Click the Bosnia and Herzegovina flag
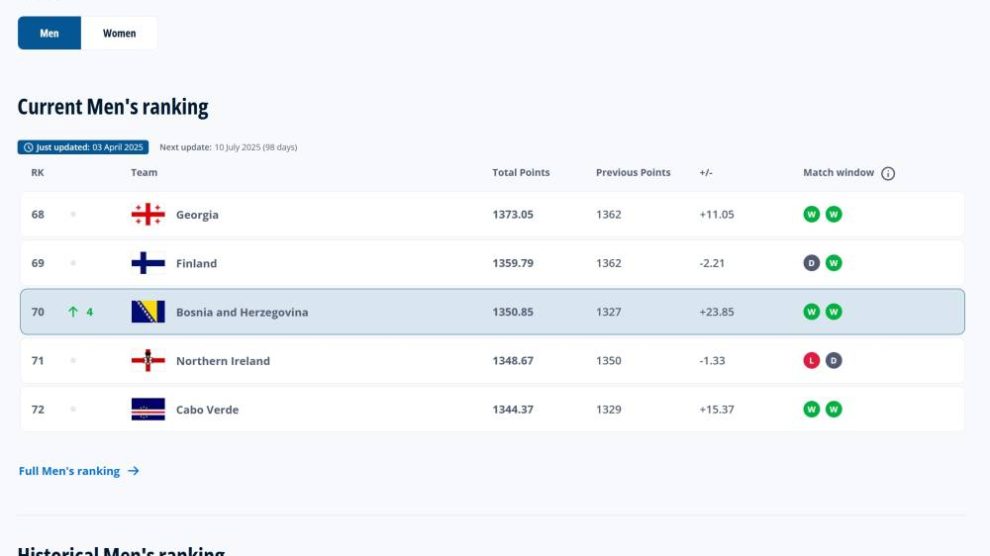990x556 pixels. tap(148, 312)
